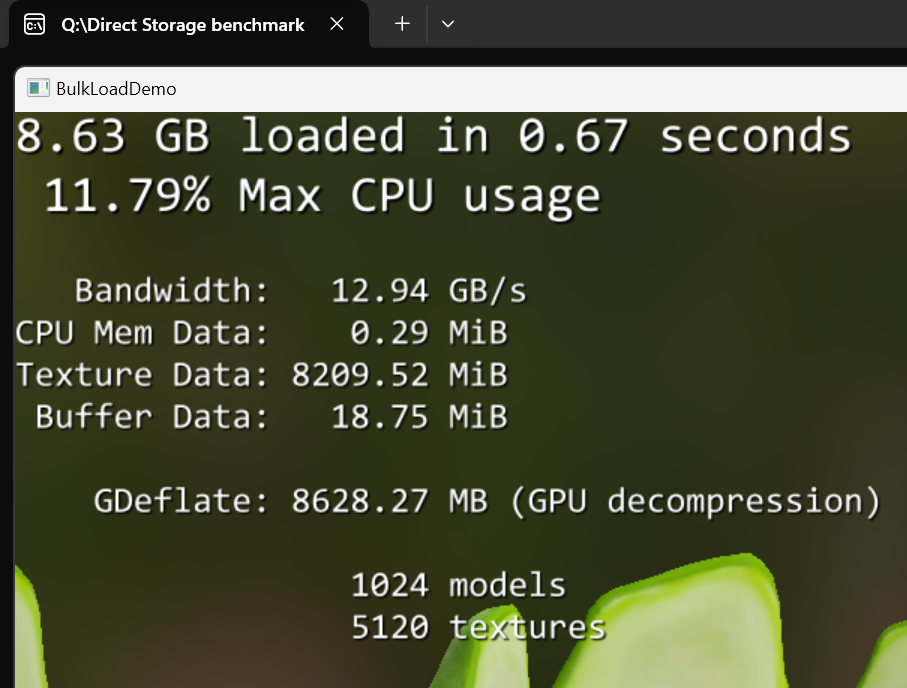Click the GDeflate GPU decompression line
907x688 pixels.
tap(487, 501)
